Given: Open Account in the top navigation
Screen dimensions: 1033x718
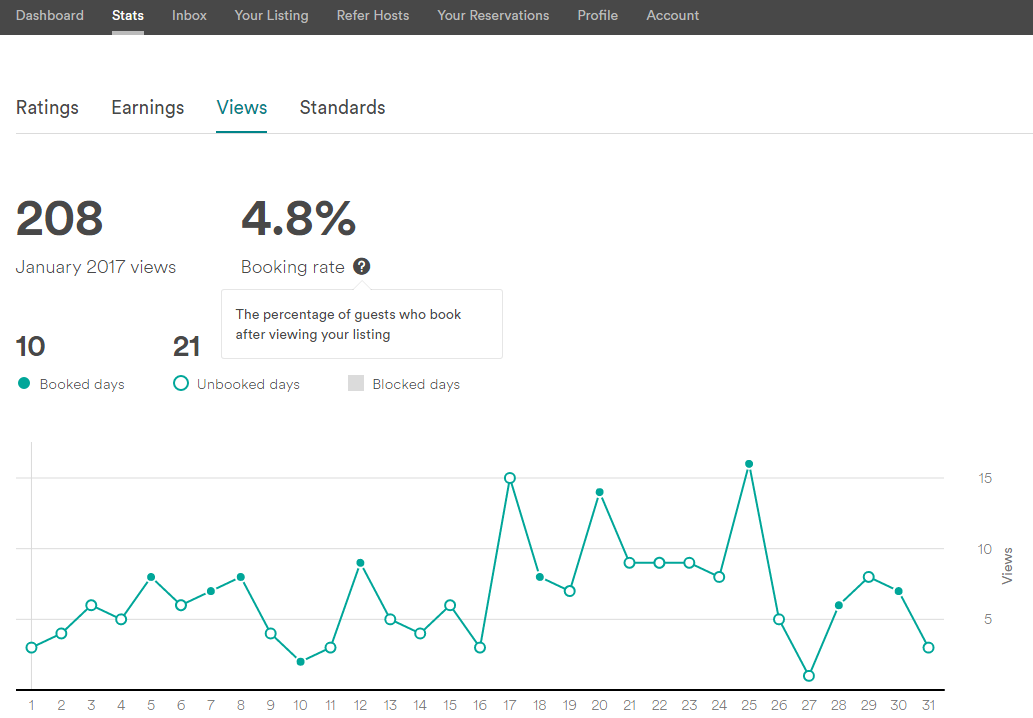Looking at the screenshot, I should coord(673,16).
